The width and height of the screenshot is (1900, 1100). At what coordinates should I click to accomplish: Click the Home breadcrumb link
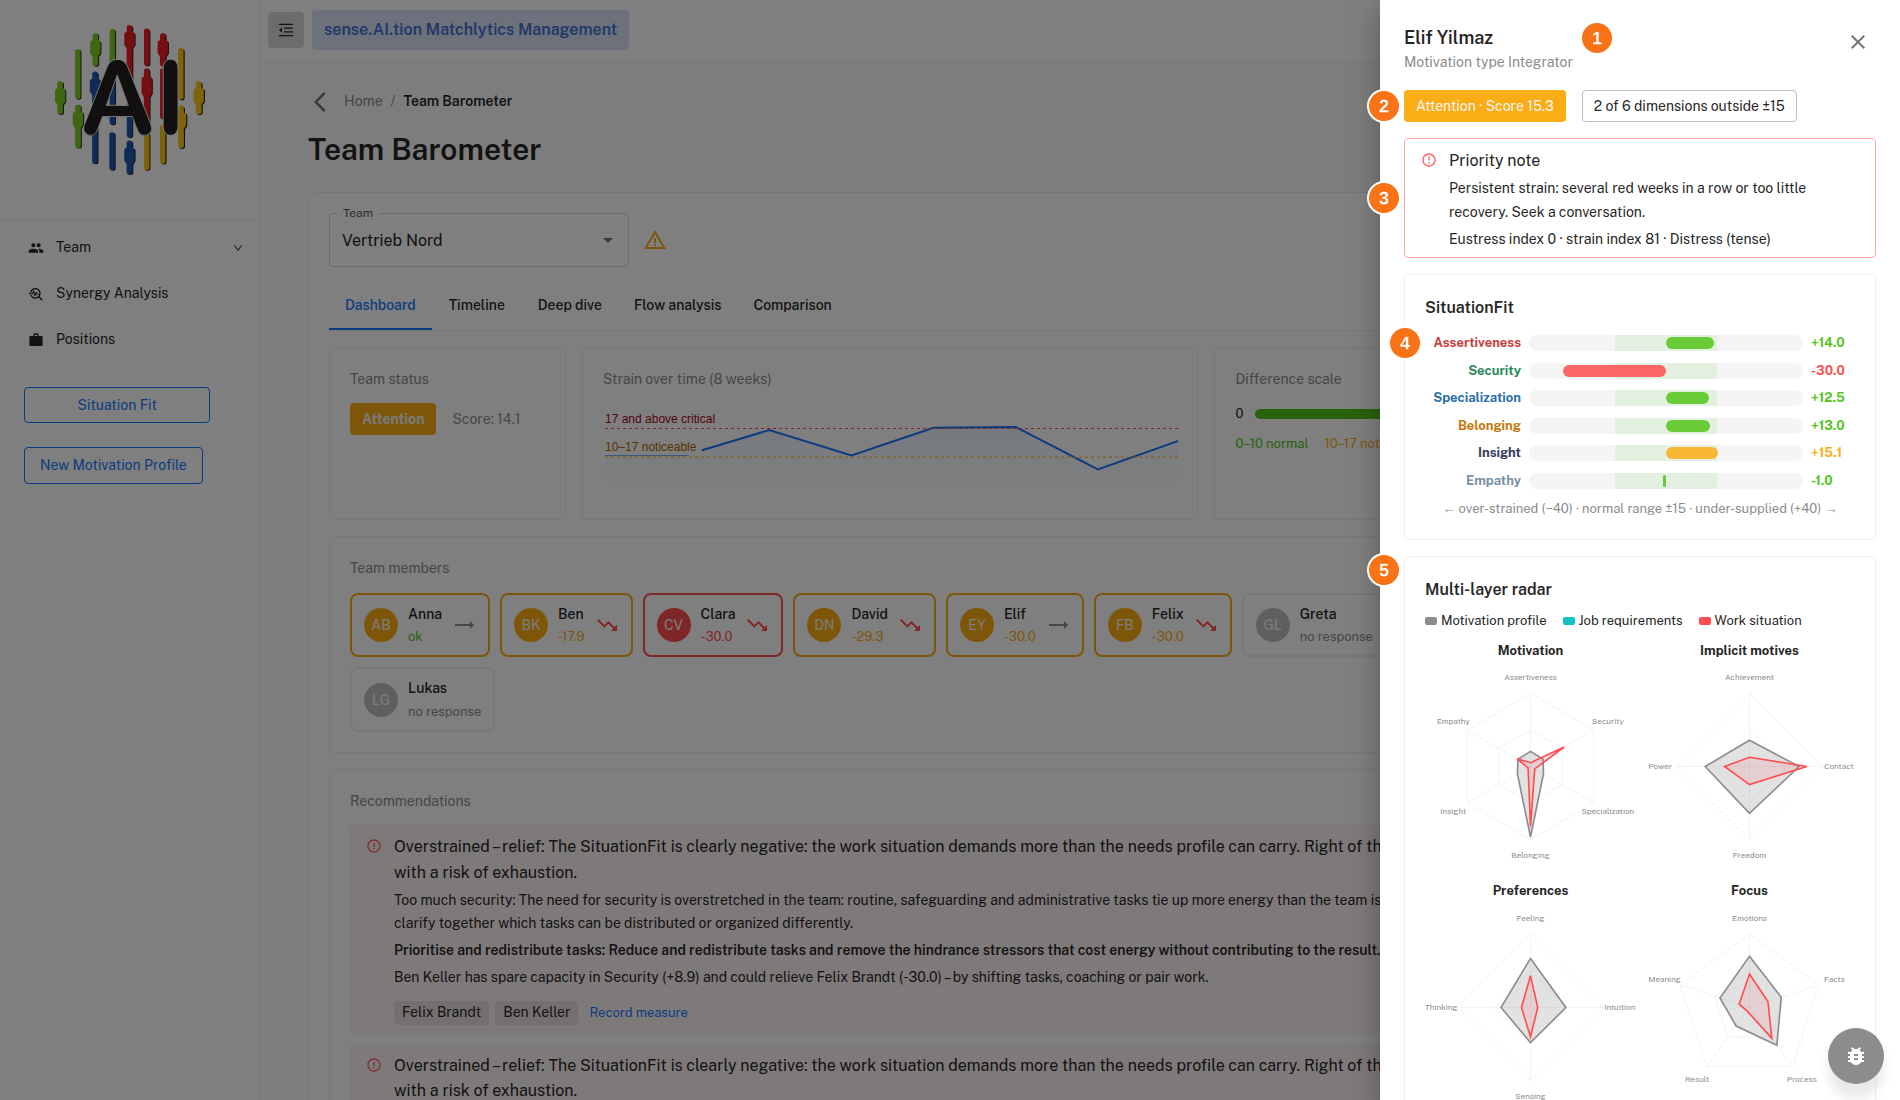[x=363, y=101]
